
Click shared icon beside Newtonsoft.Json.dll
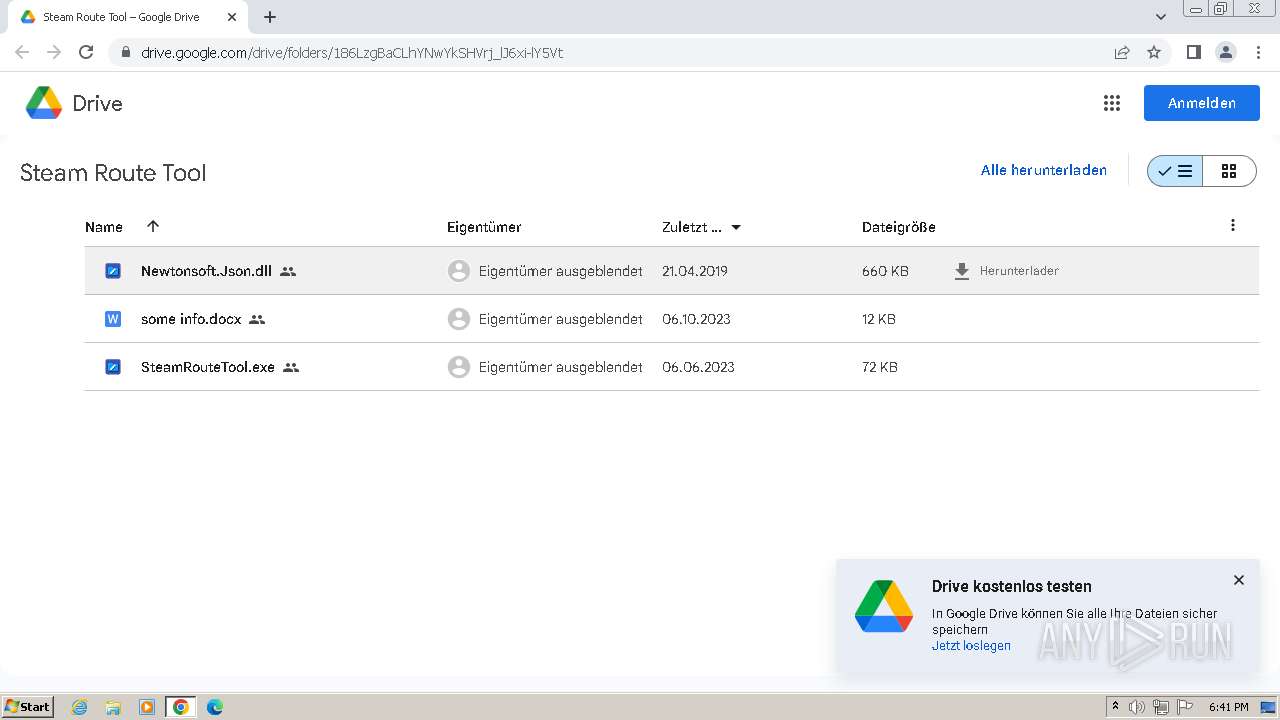pos(288,271)
